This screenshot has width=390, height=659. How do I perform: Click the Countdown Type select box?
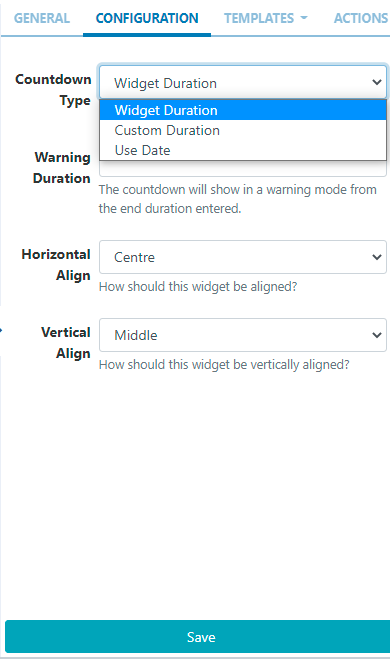(243, 82)
